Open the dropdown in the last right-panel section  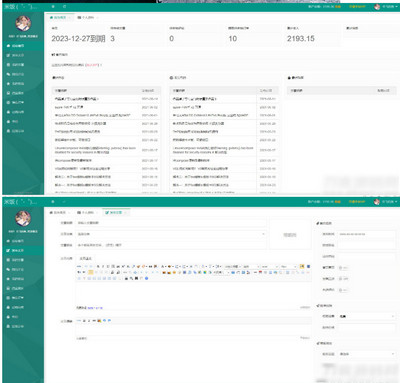point(367,354)
